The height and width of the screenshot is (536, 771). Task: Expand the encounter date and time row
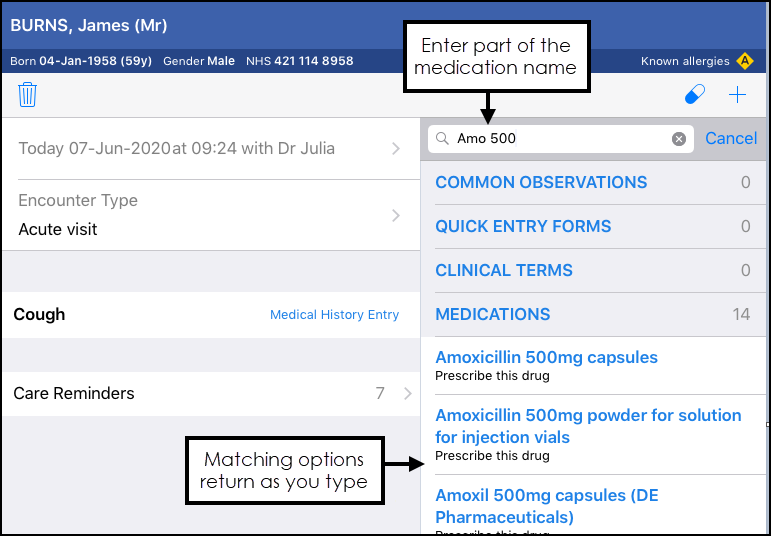(210, 149)
